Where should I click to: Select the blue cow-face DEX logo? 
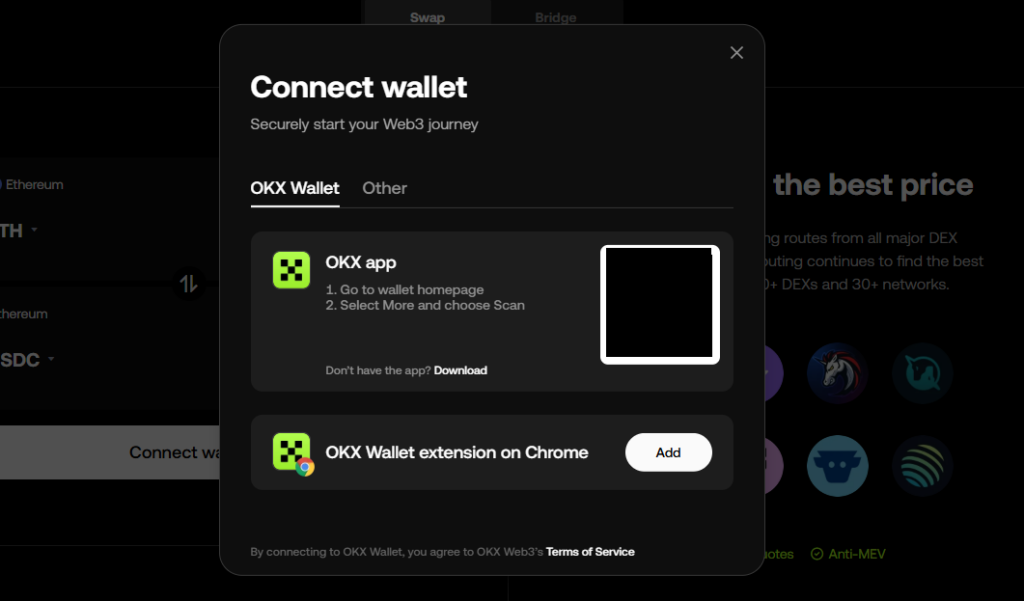(837, 466)
